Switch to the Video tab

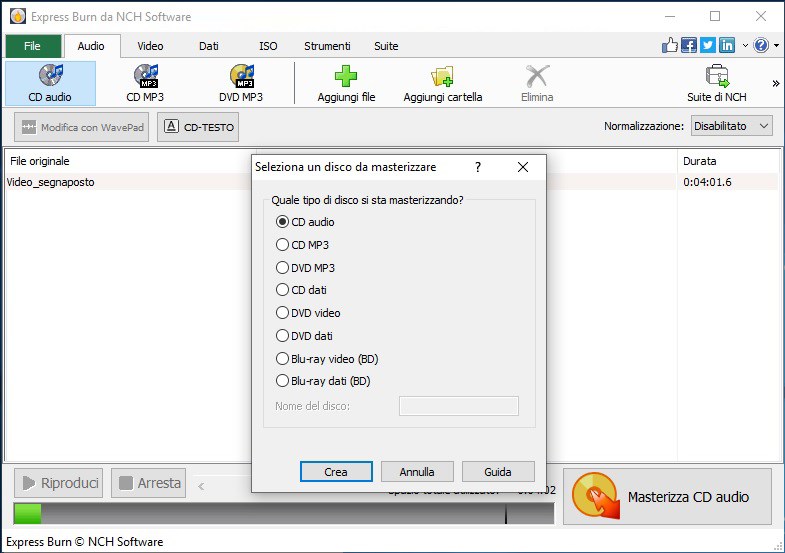tap(150, 46)
